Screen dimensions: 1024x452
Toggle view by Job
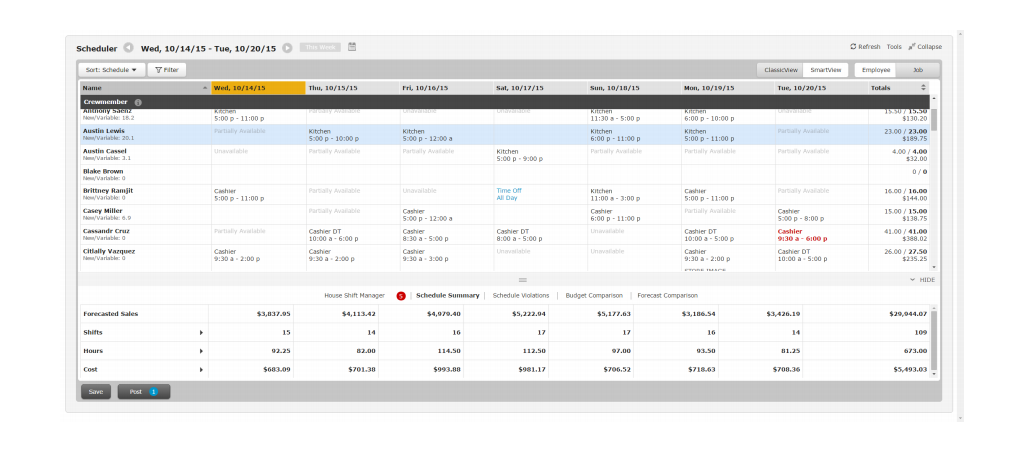(917, 70)
